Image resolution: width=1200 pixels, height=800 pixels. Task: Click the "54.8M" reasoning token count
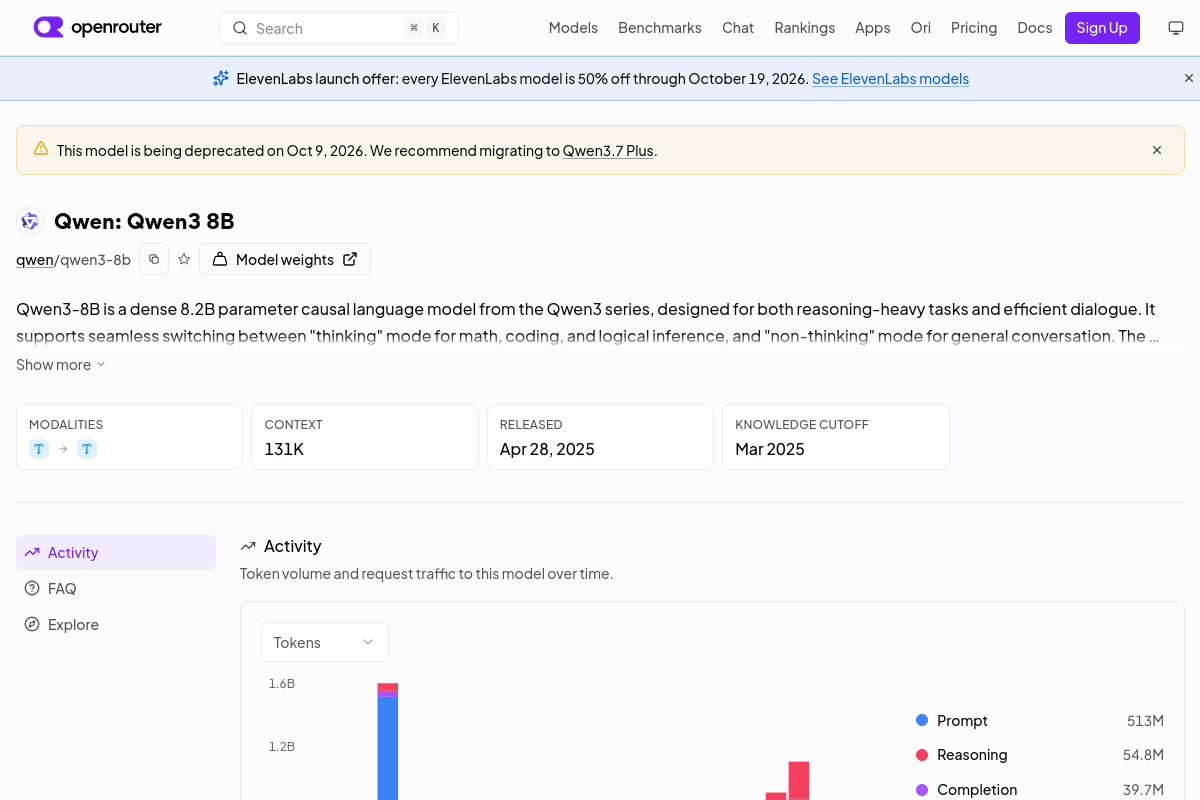(x=1143, y=754)
